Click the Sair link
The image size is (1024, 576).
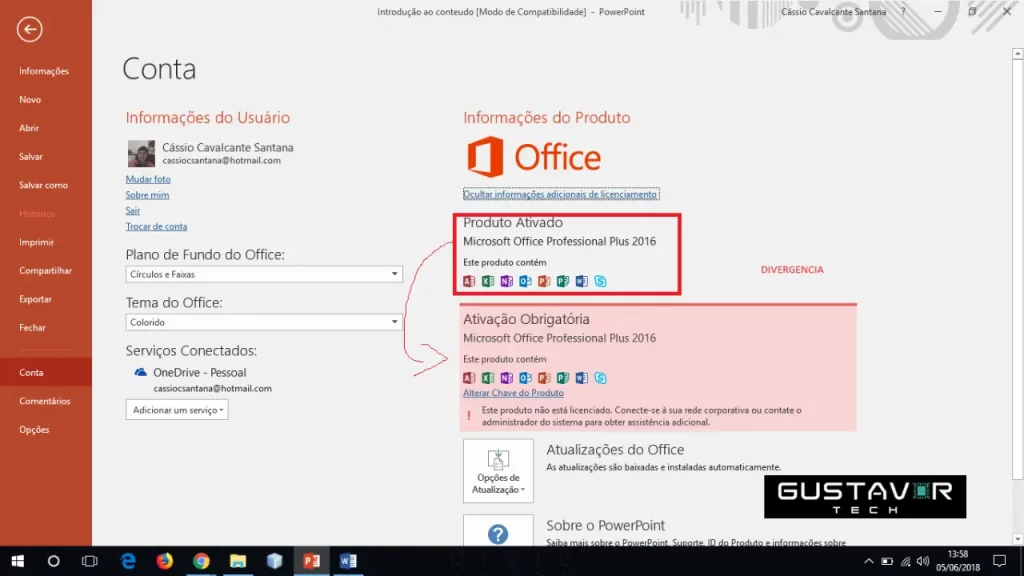click(133, 210)
